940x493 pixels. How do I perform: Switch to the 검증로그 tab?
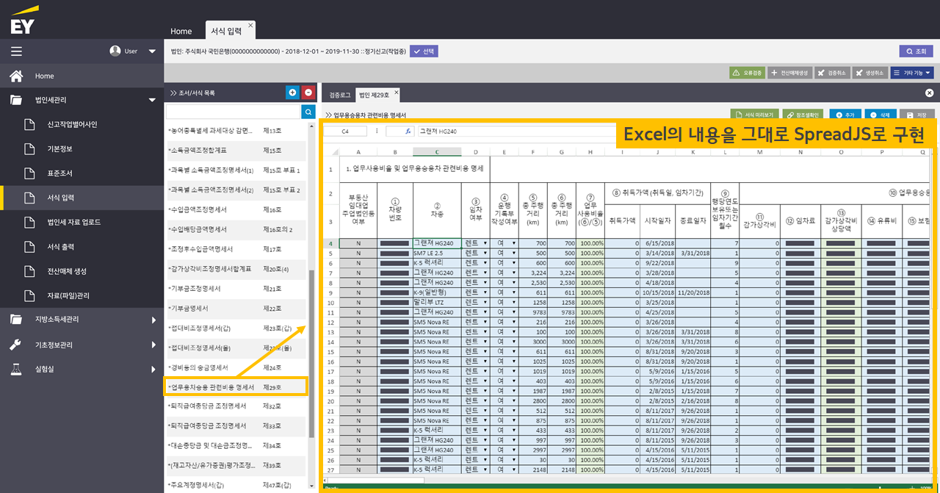point(339,95)
